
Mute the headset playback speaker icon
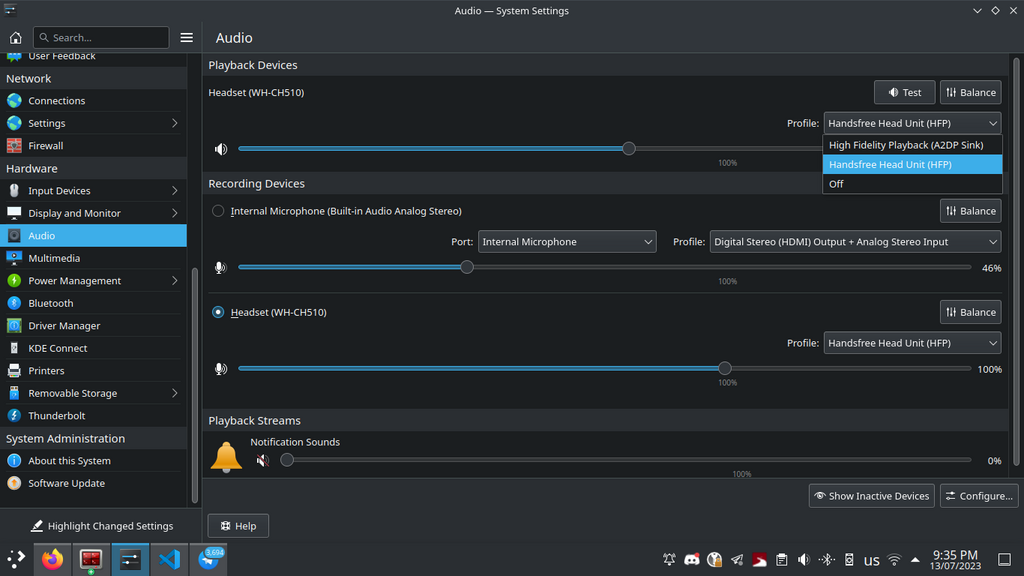pyautogui.click(x=221, y=149)
